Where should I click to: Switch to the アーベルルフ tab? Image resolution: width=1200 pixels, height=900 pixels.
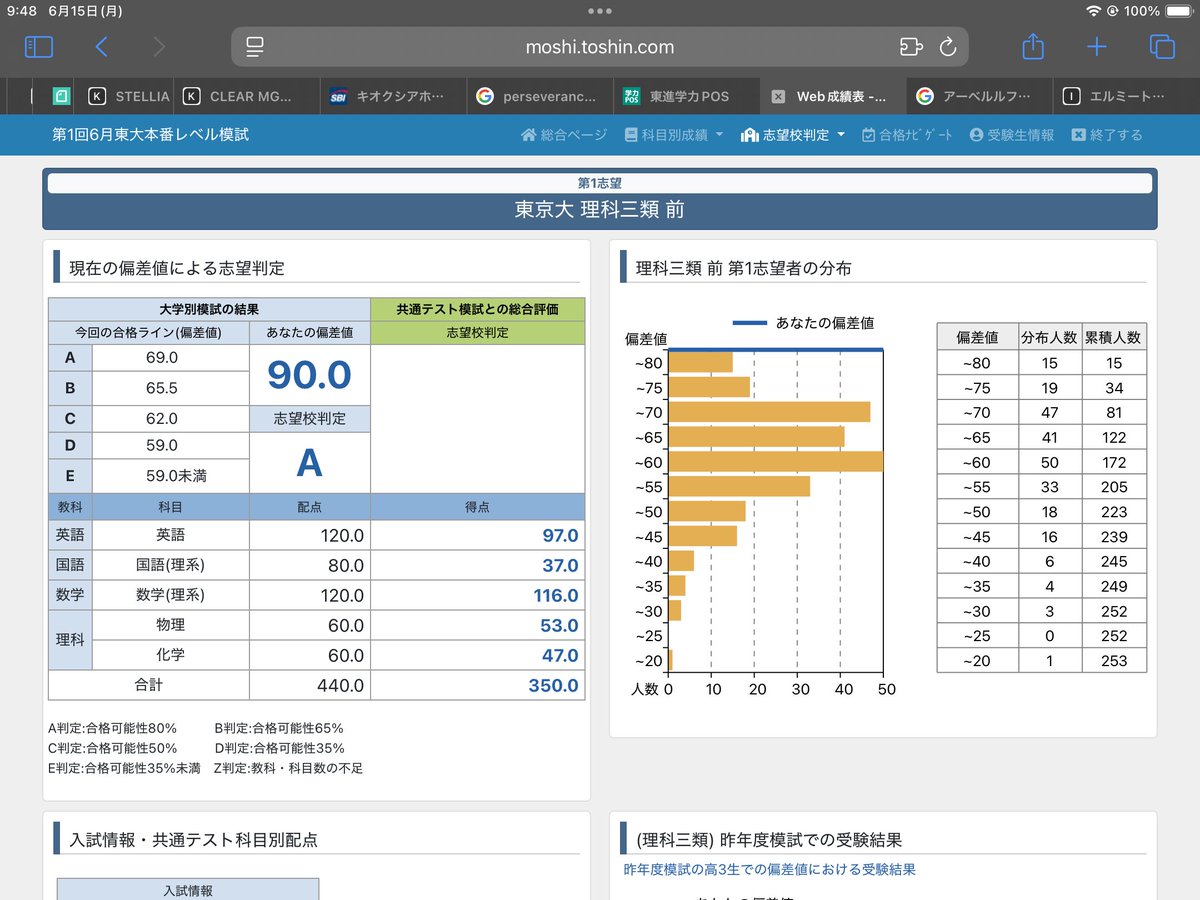(978, 97)
